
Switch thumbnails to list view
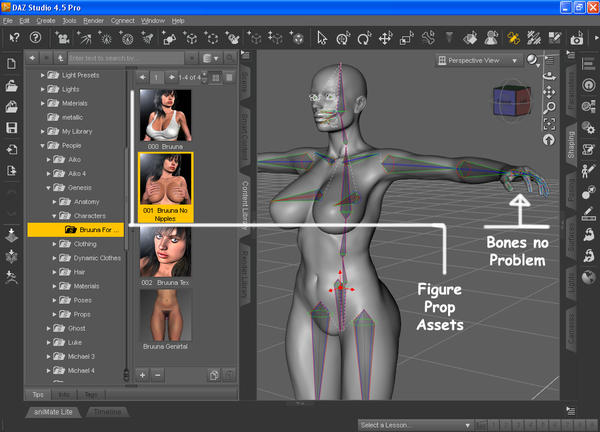229,78
